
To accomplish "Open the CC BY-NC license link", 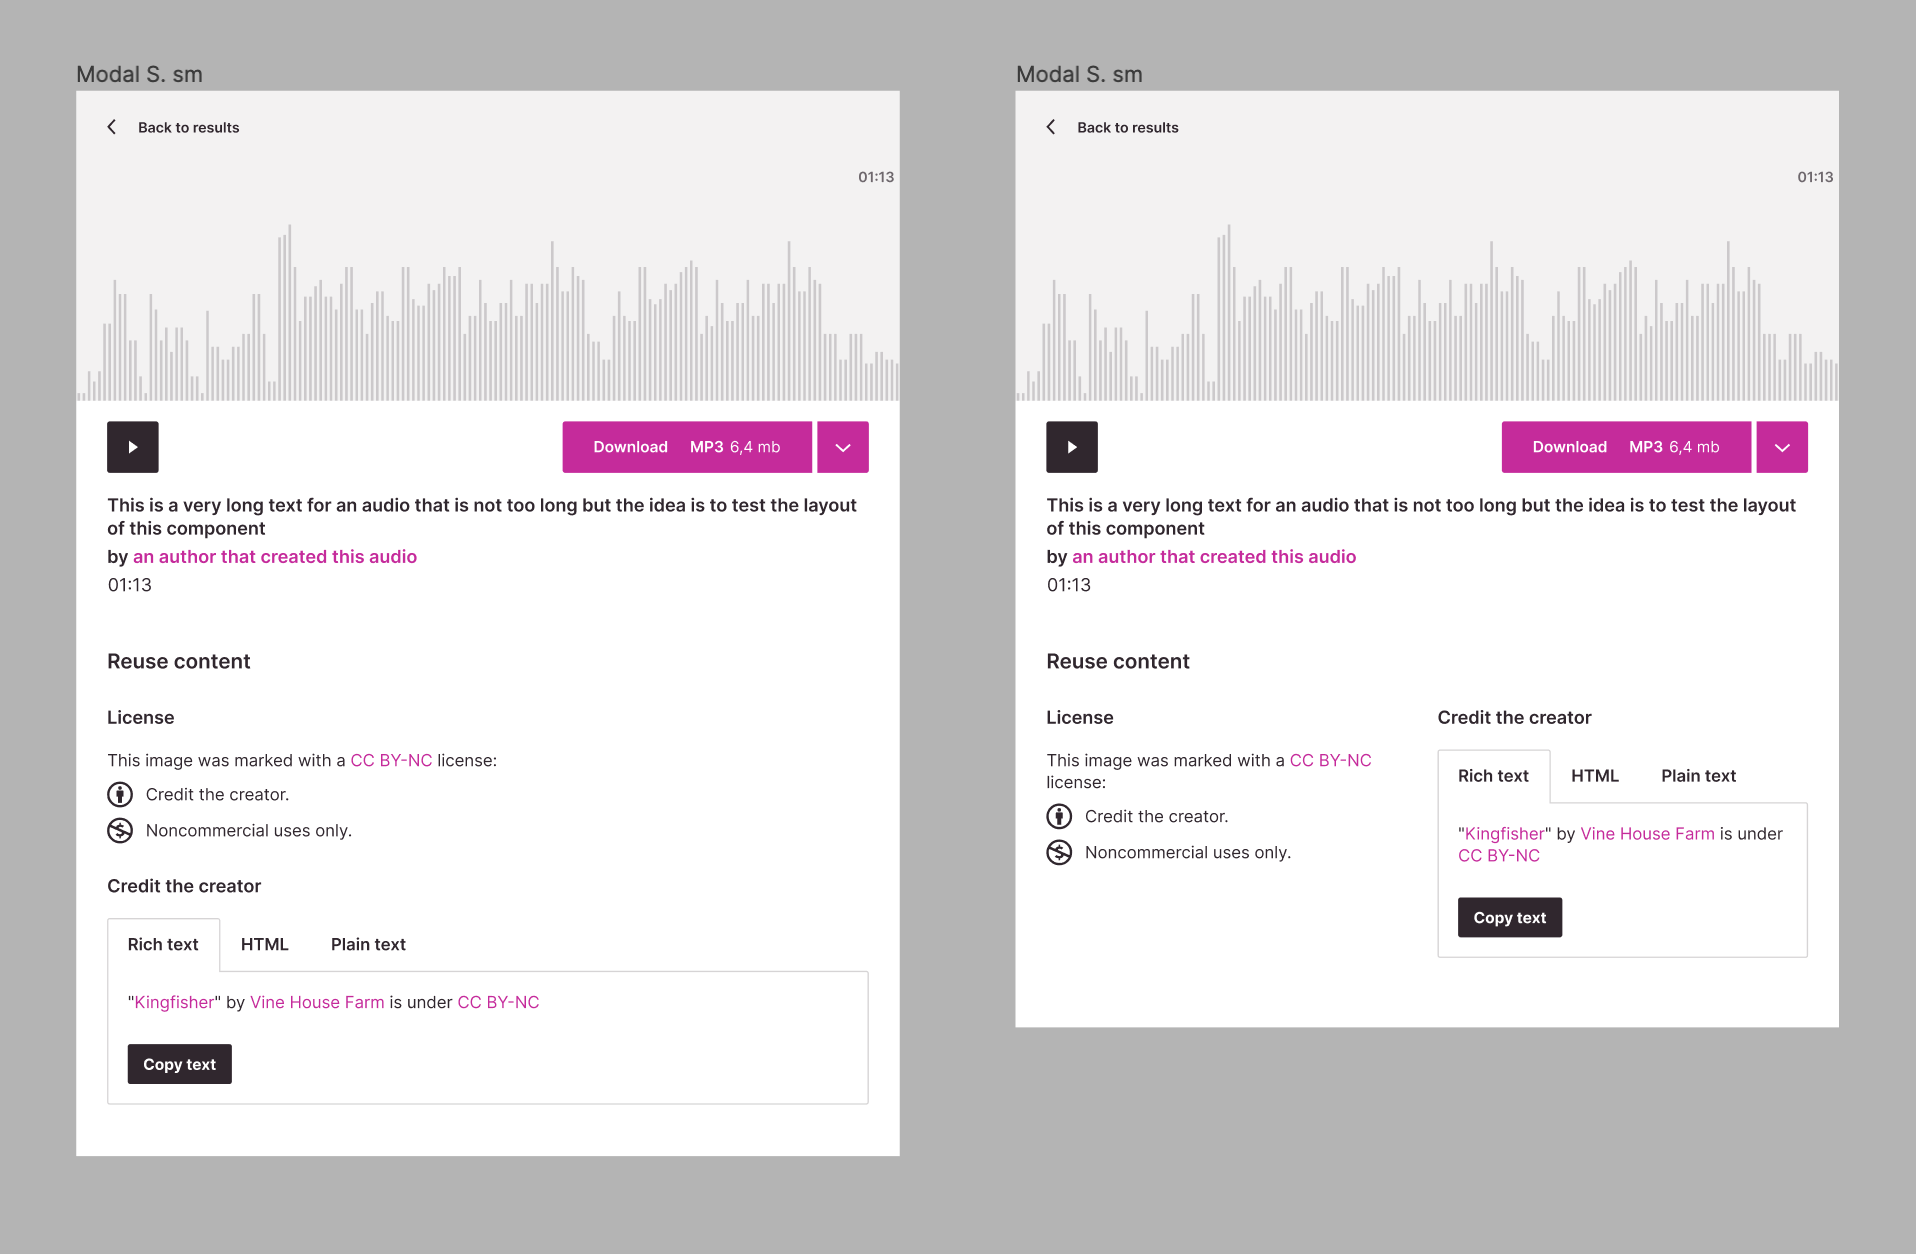I will (391, 760).
